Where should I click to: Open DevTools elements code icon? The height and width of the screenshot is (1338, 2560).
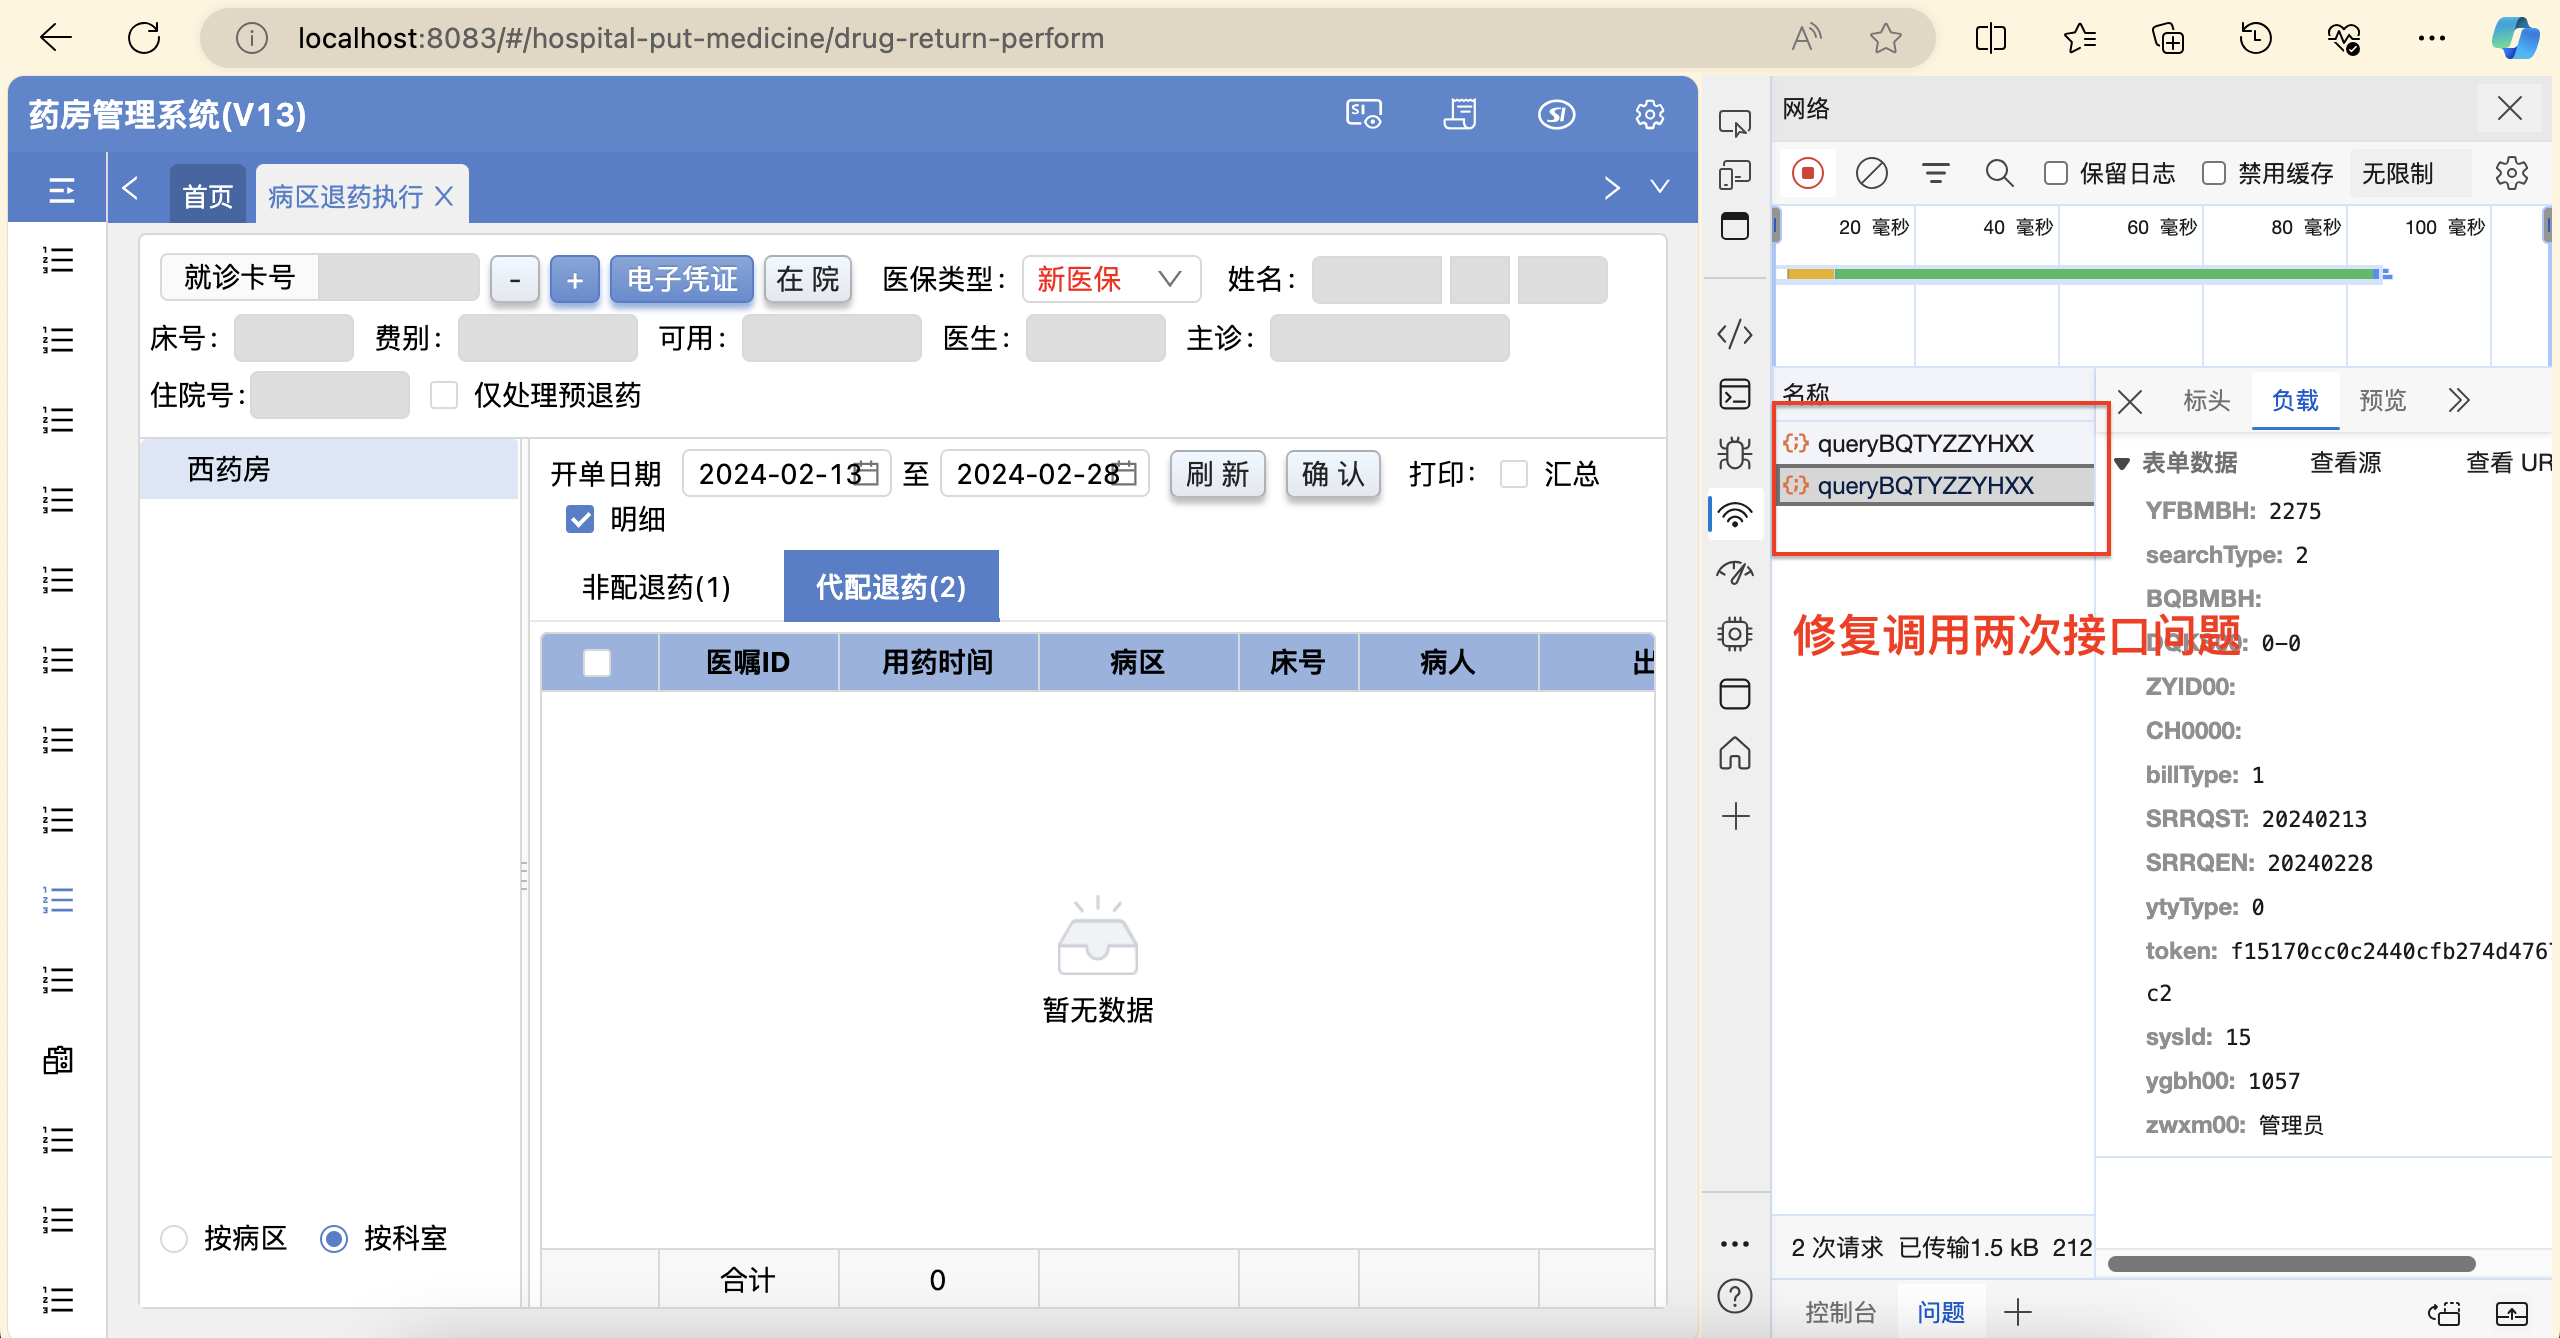pyautogui.click(x=1735, y=333)
